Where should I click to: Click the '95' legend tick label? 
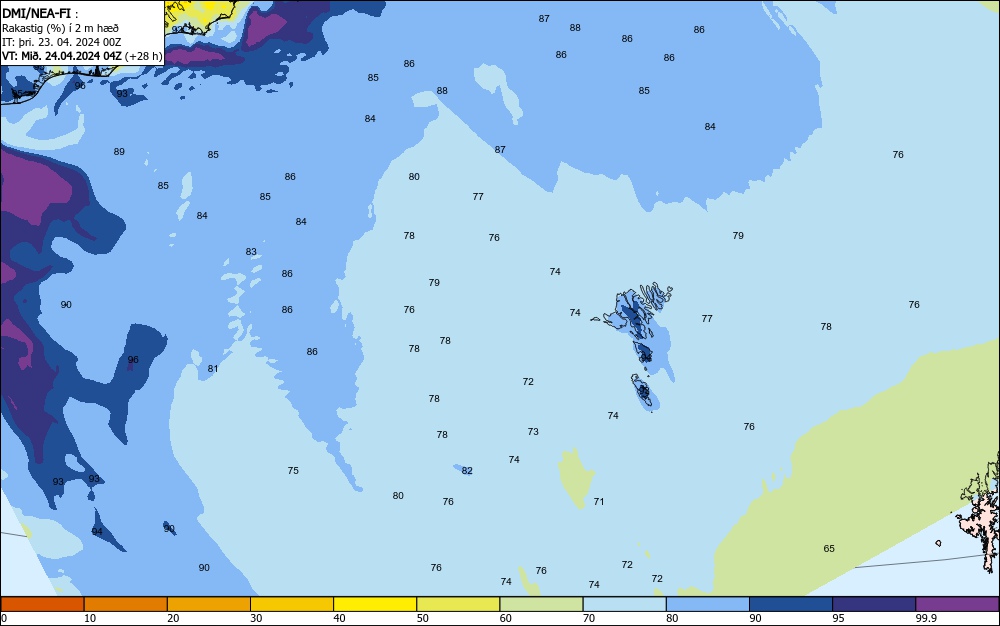pos(838,618)
